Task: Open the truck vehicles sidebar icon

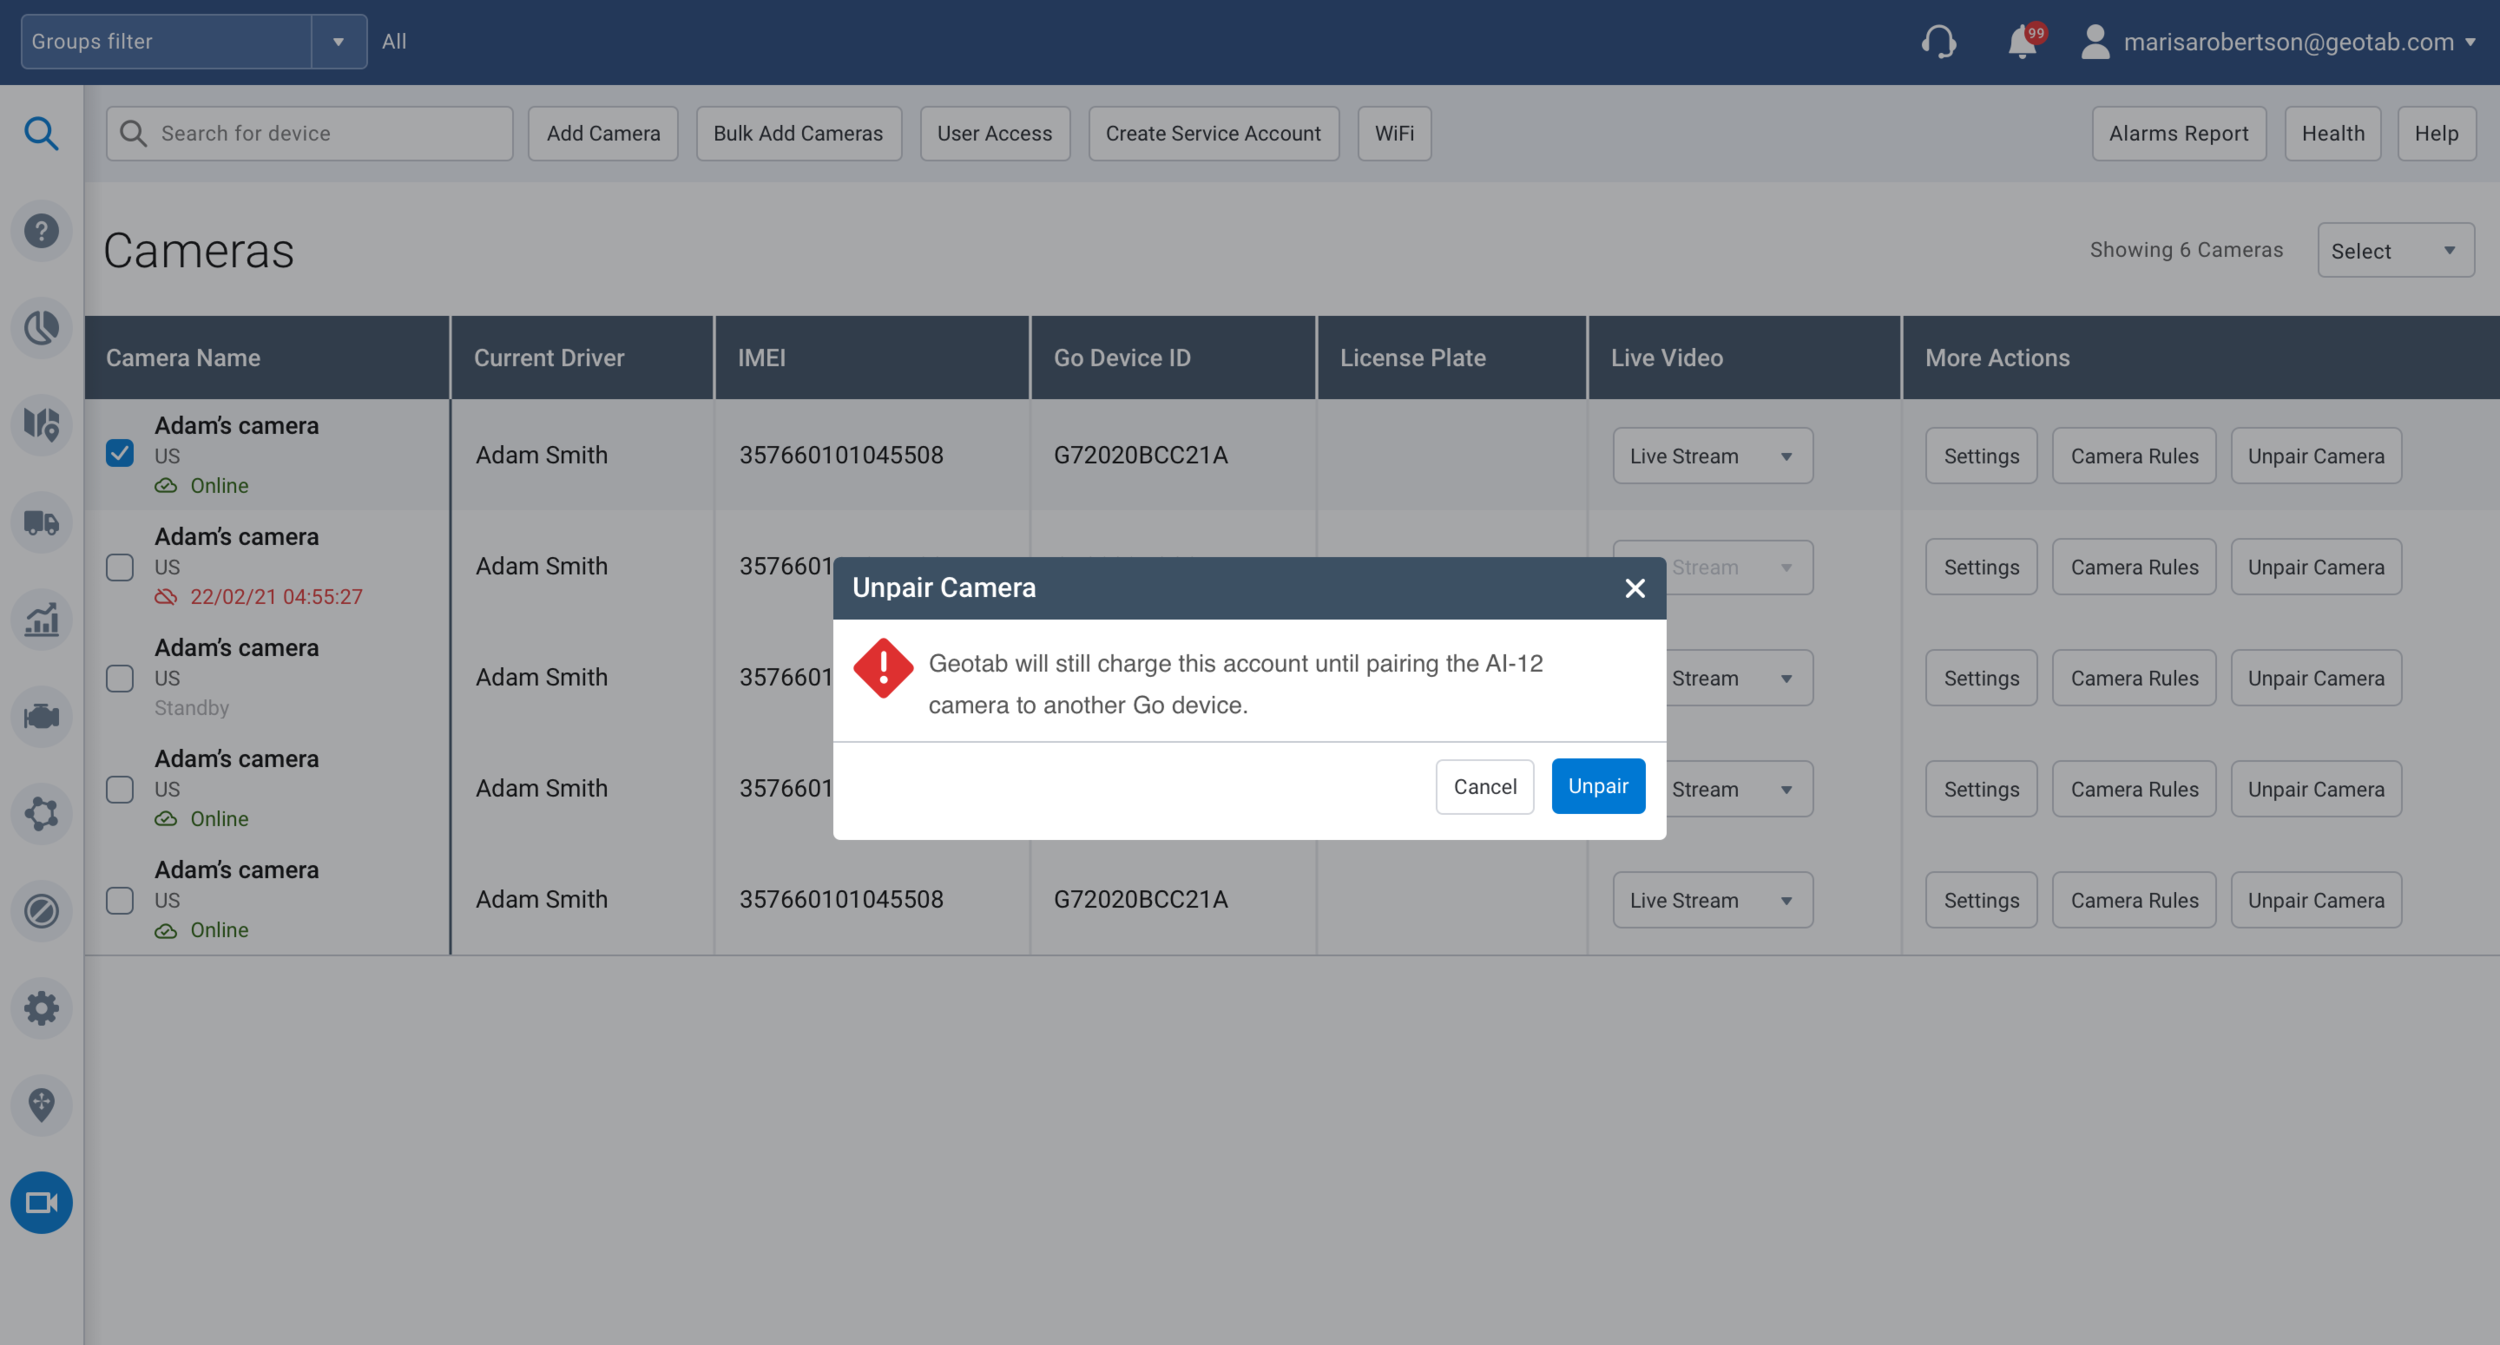Action: click(41, 522)
